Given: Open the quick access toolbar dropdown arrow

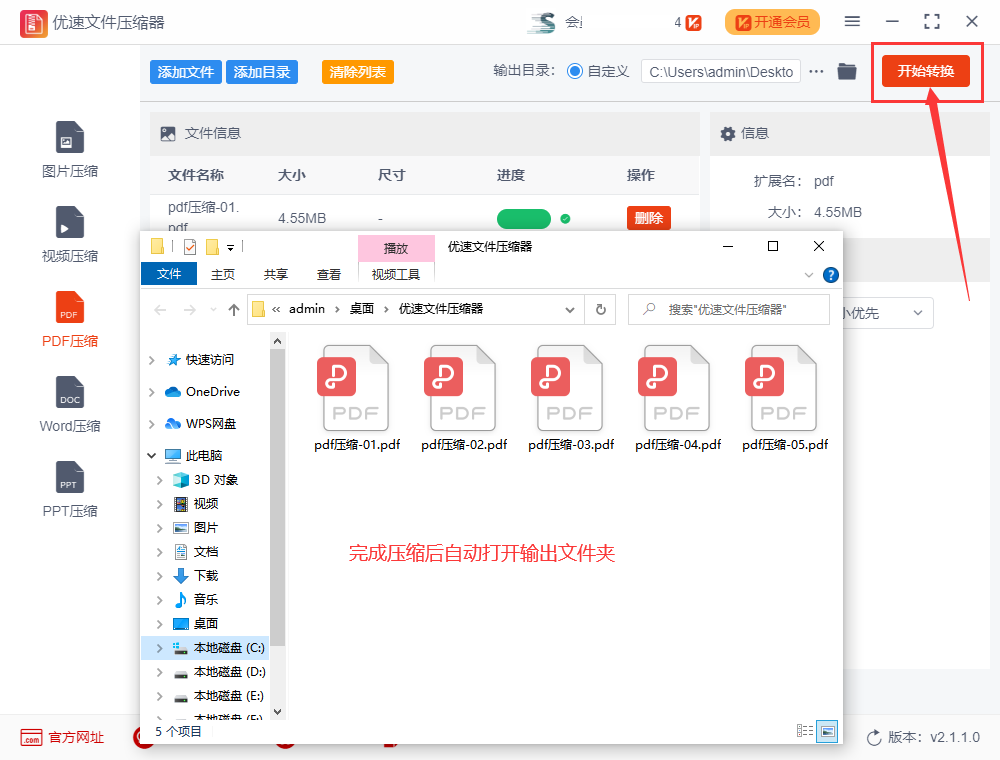Looking at the screenshot, I should (230, 247).
